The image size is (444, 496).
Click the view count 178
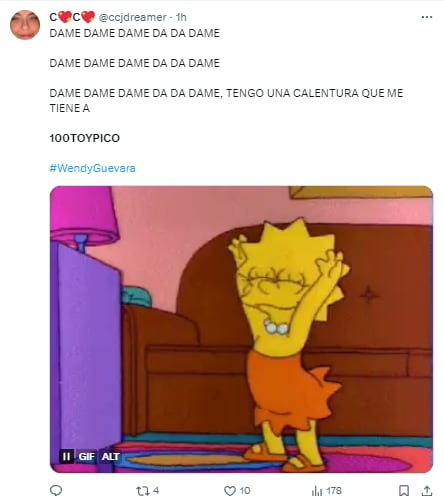(x=334, y=491)
